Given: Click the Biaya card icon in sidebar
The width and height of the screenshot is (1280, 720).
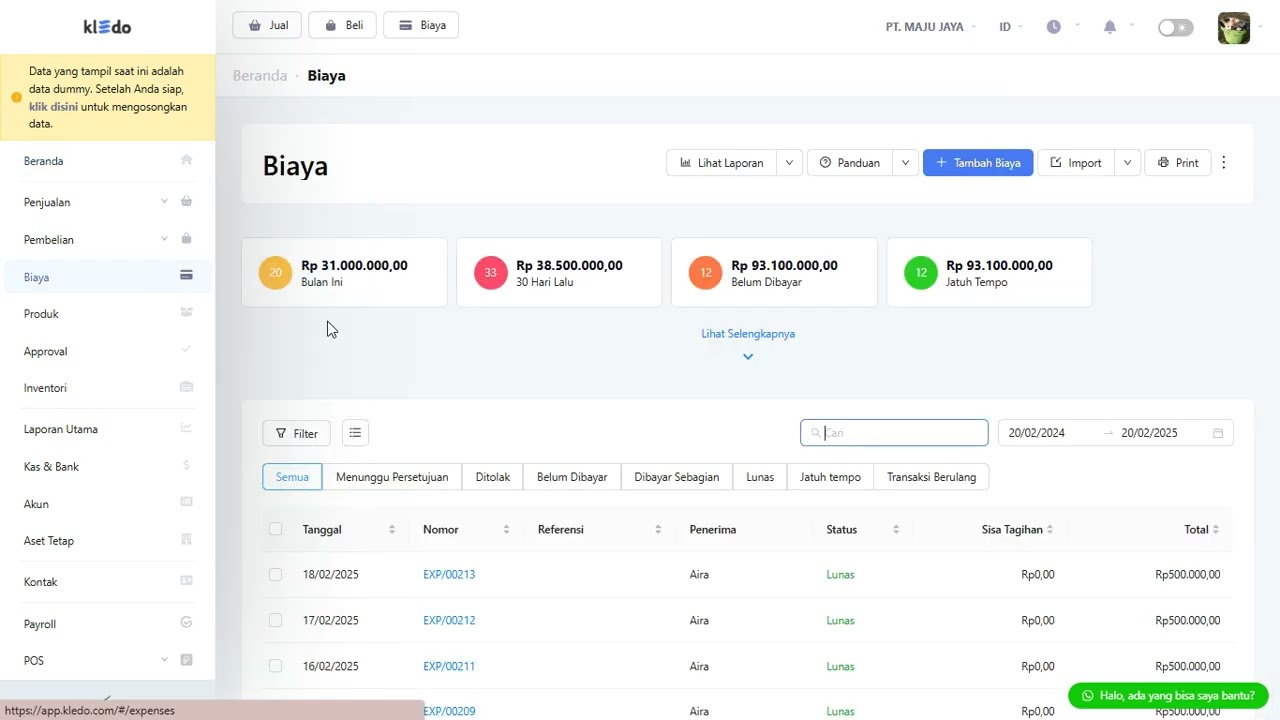Looking at the screenshot, I should [186, 275].
